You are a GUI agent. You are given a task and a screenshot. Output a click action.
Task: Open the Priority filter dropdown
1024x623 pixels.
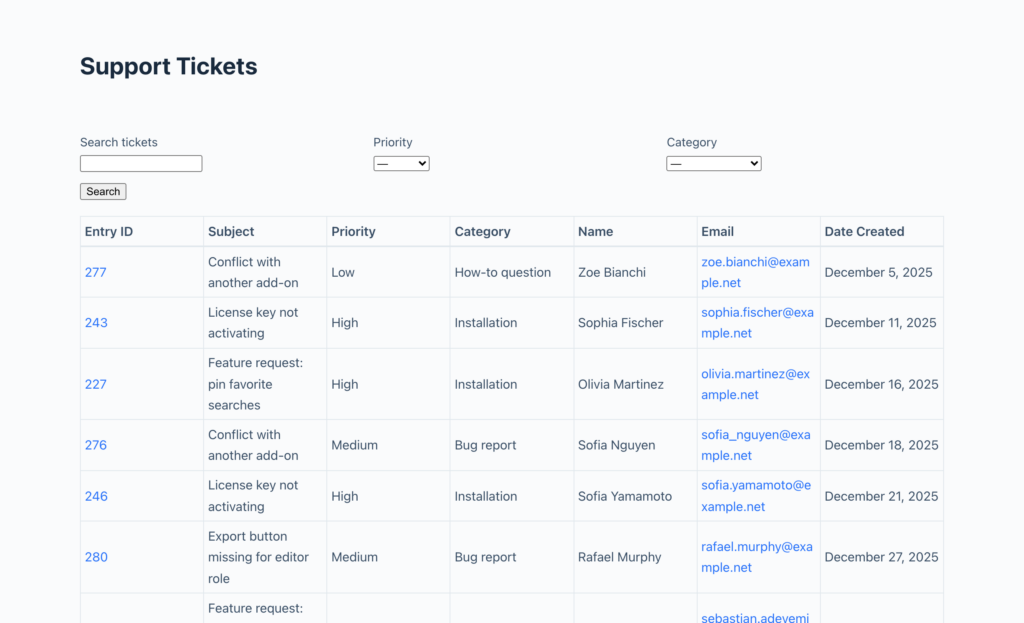[x=401, y=163]
